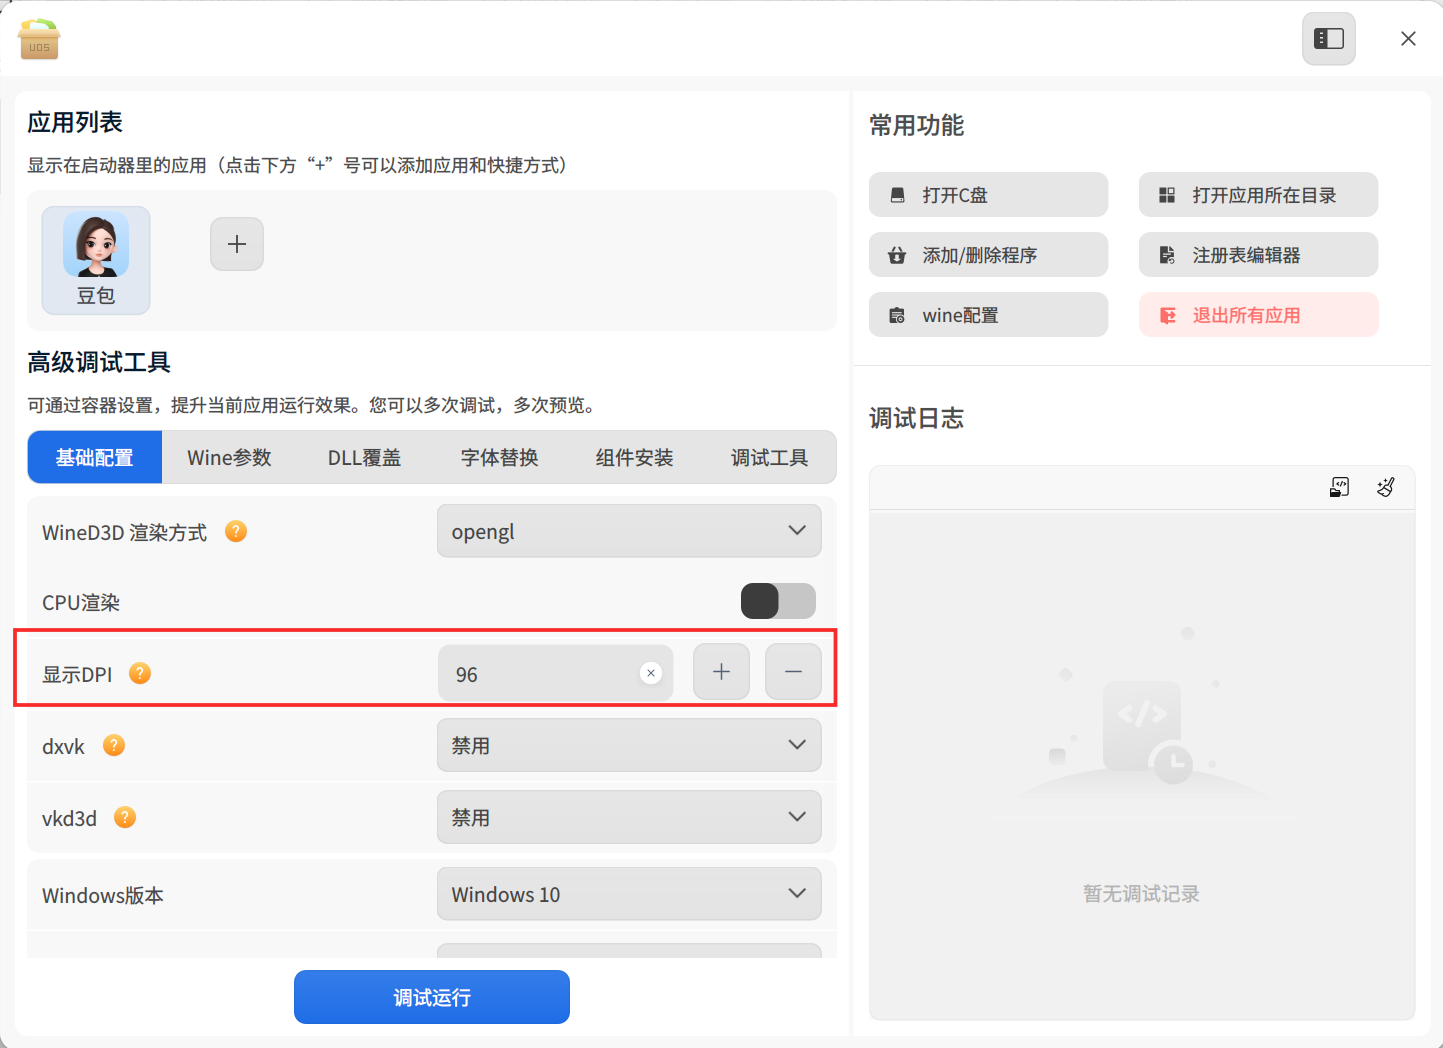
Task: Click the 暂无调试记录 placeholder text
Action: (x=1141, y=894)
